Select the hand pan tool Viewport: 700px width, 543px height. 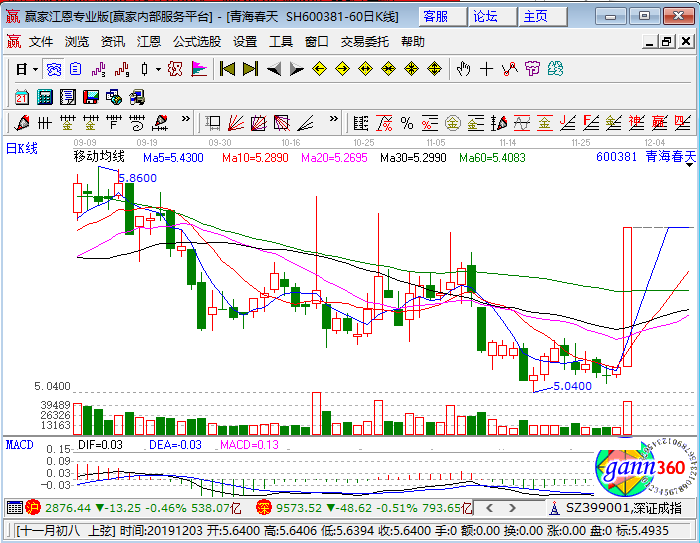[463, 69]
